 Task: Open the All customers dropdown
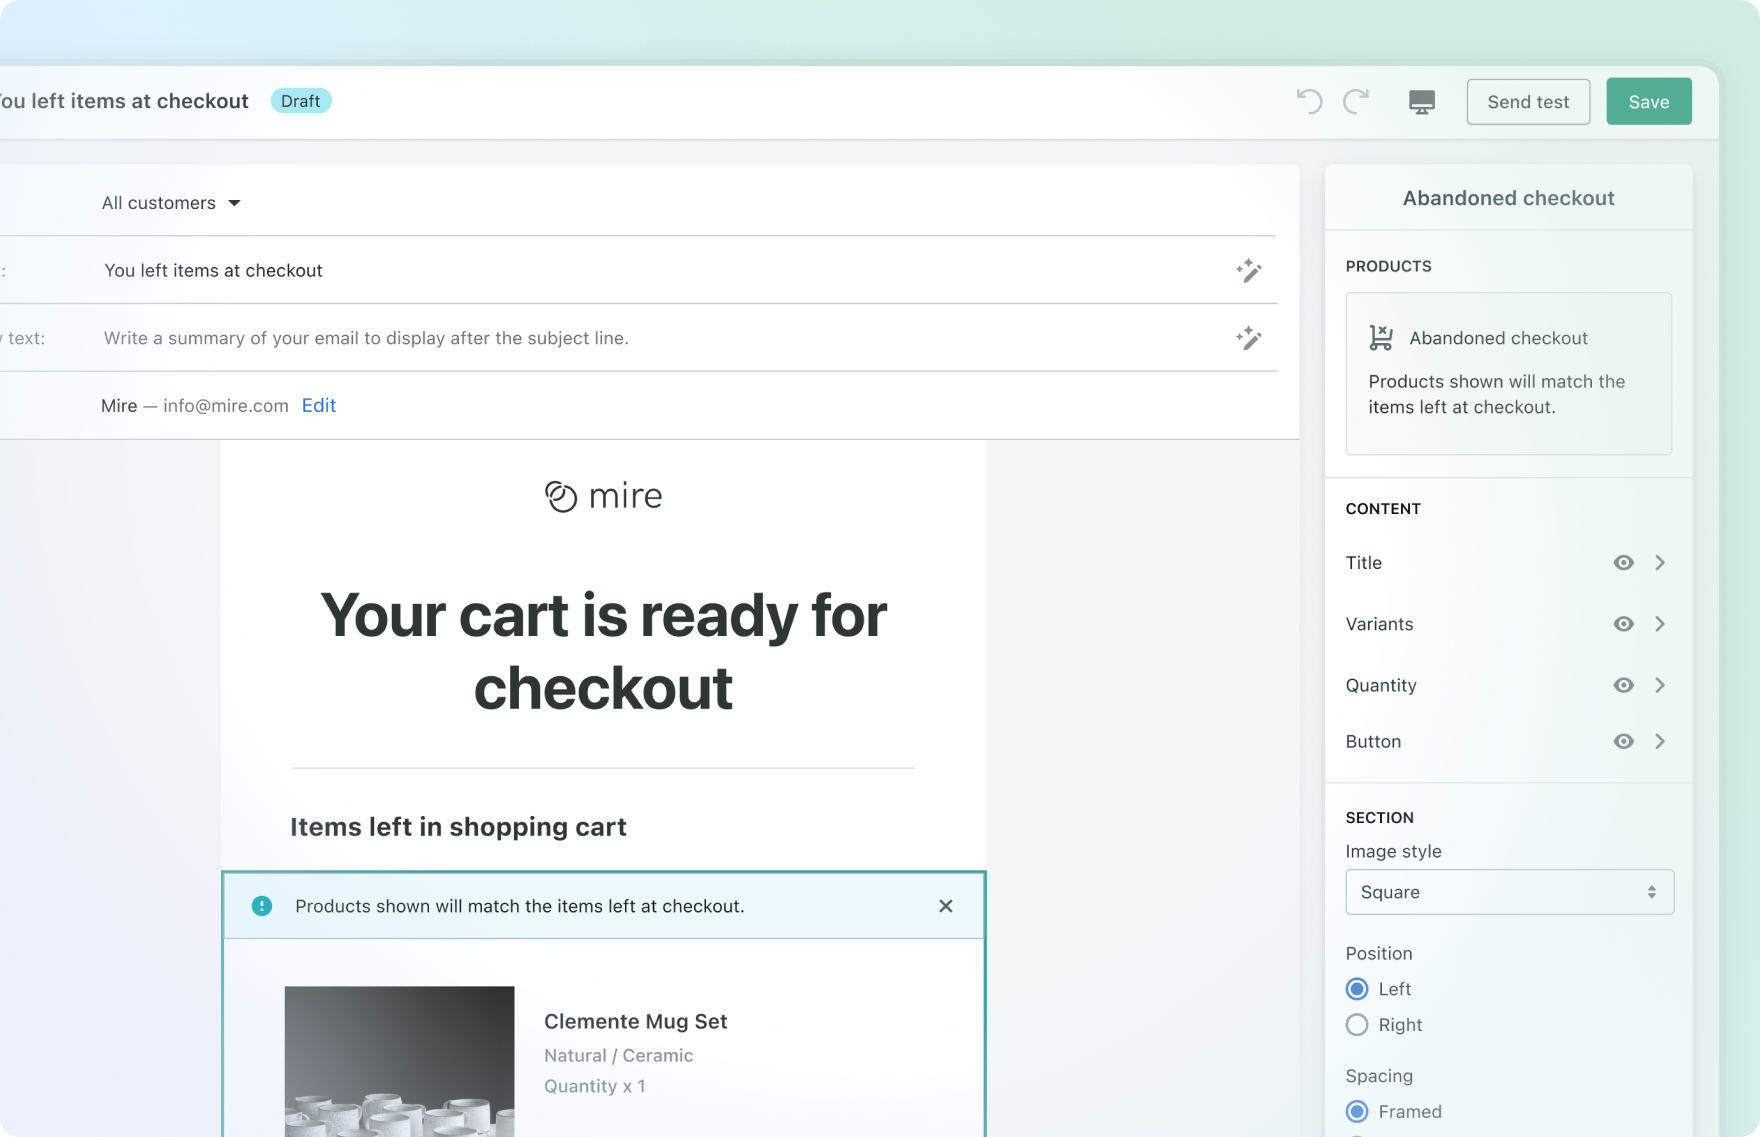pyautogui.click(x=171, y=203)
